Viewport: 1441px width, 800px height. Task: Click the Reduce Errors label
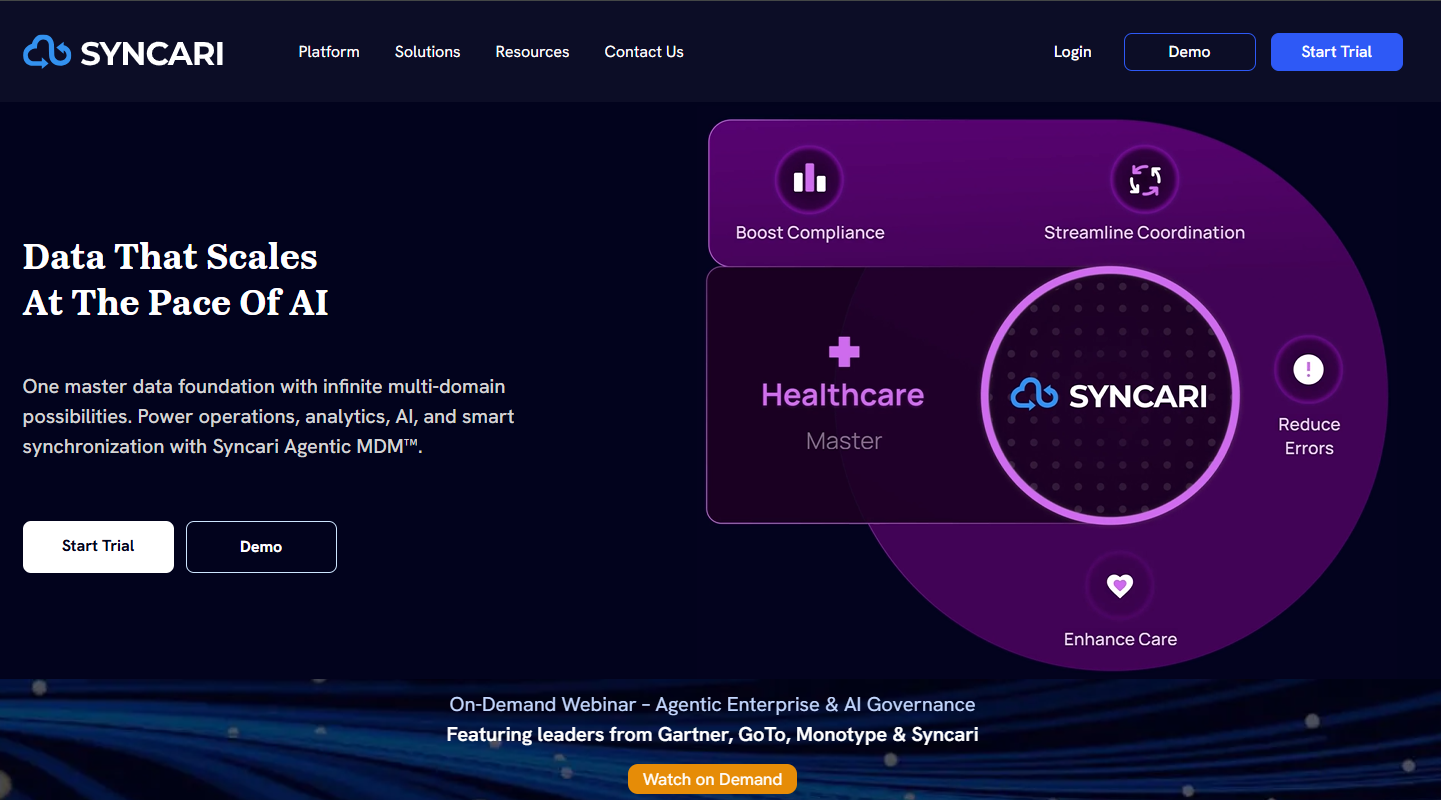[1309, 436]
